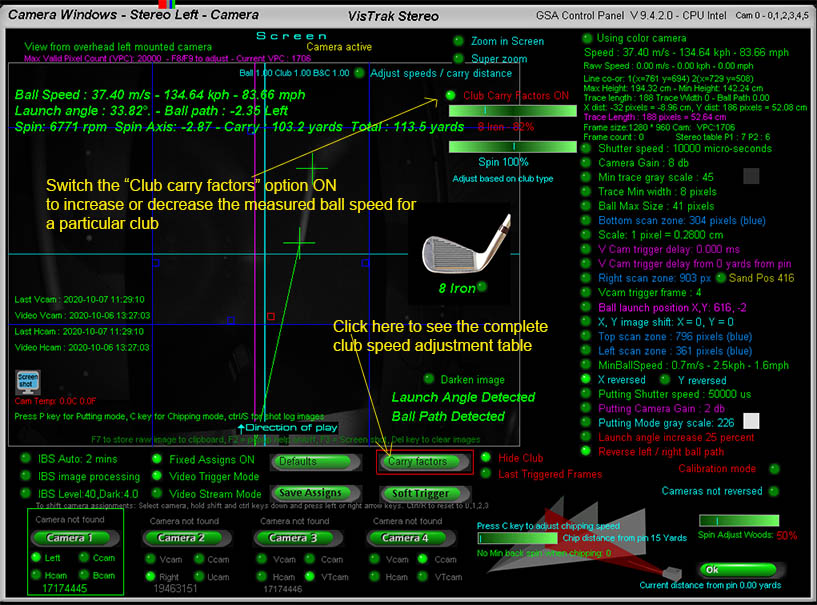
Task: Click the green LED next to Shutter speed
Action: 586,148
